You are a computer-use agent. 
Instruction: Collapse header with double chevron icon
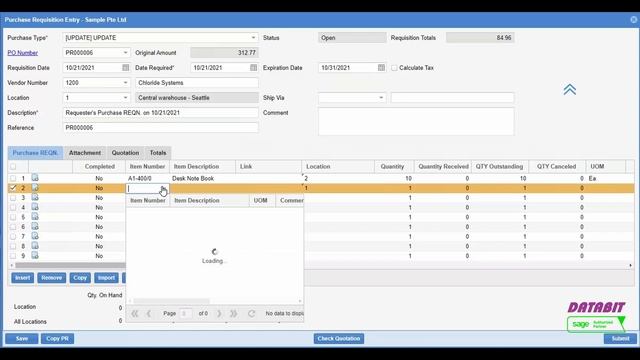(x=570, y=89)
